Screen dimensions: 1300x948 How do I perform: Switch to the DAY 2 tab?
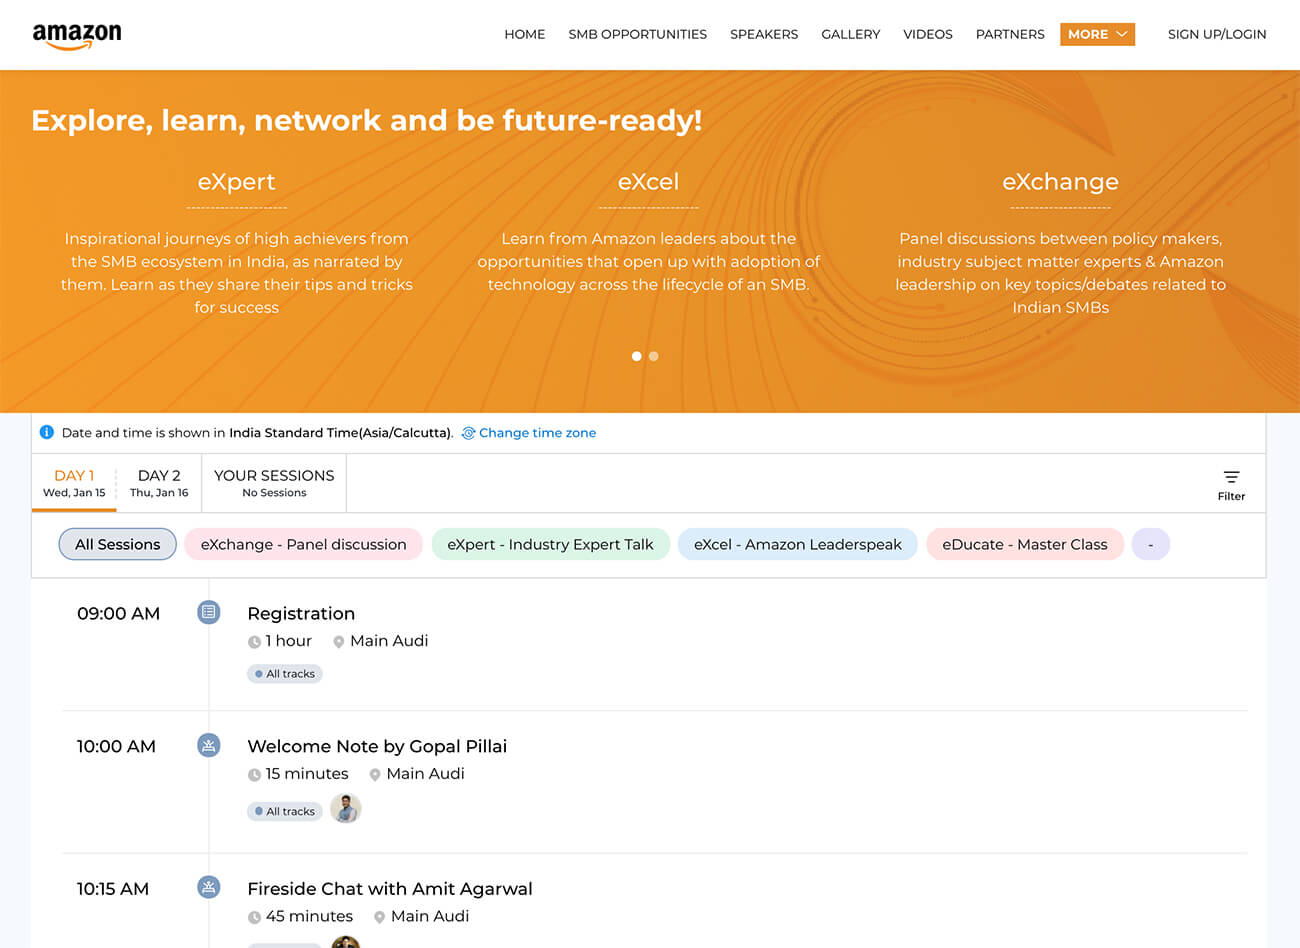(159, 482)
